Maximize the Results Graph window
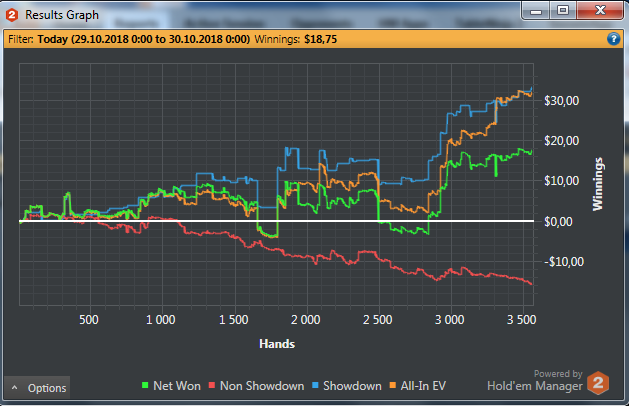 pos(563,10)
